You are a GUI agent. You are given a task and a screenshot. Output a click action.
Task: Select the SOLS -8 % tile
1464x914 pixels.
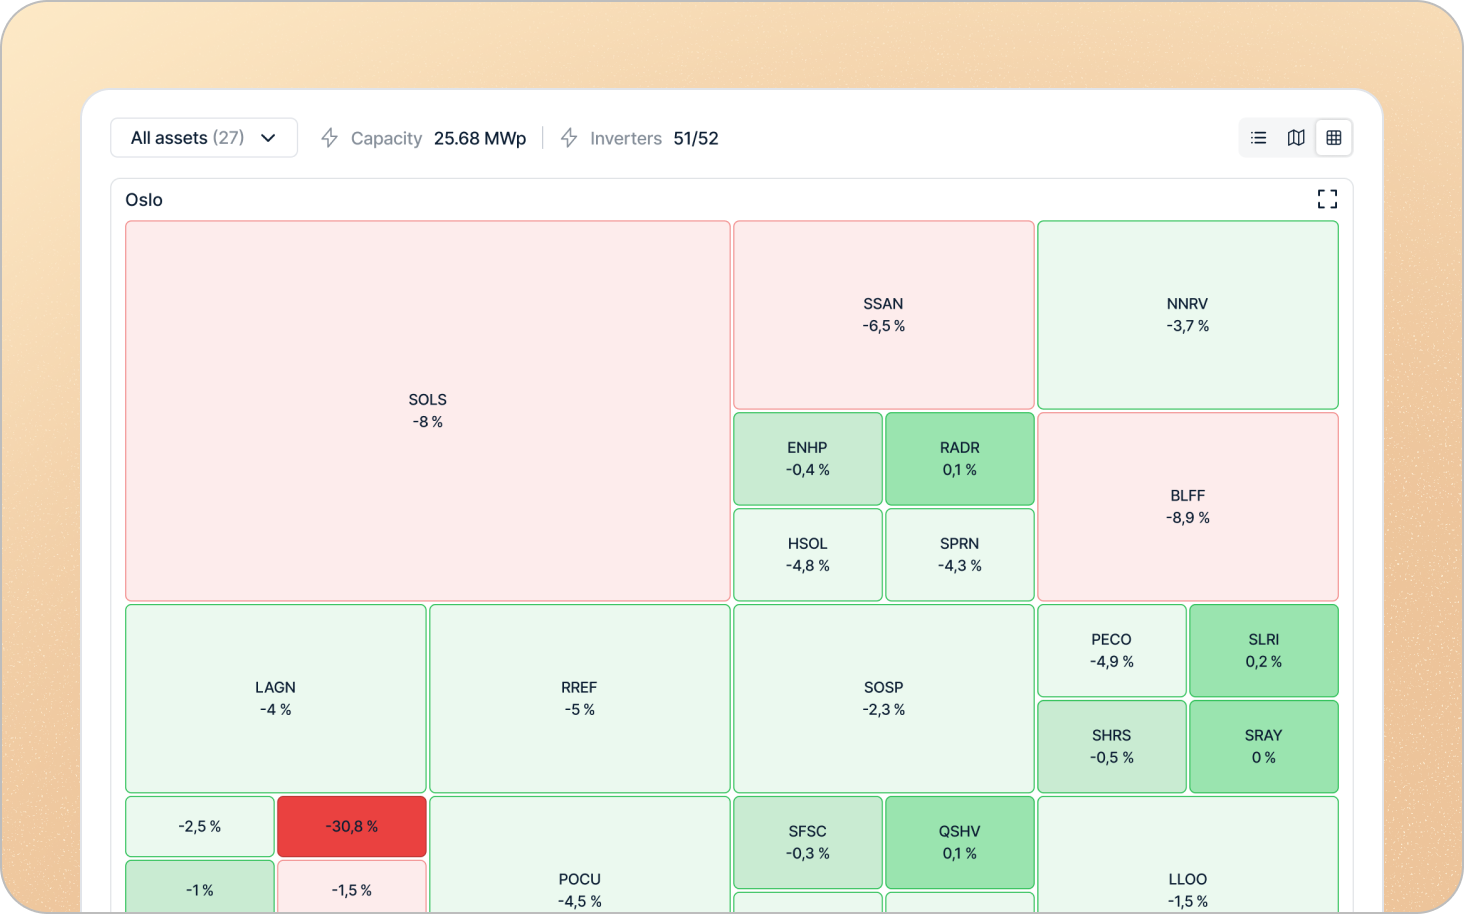point(427,410)
